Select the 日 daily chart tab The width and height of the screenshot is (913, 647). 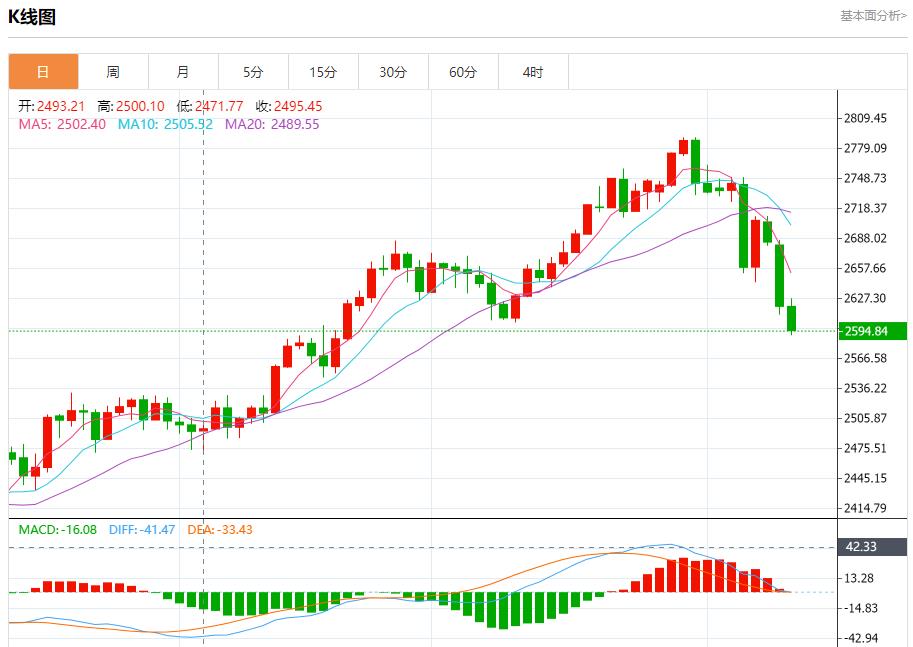[x=43, y=72]
